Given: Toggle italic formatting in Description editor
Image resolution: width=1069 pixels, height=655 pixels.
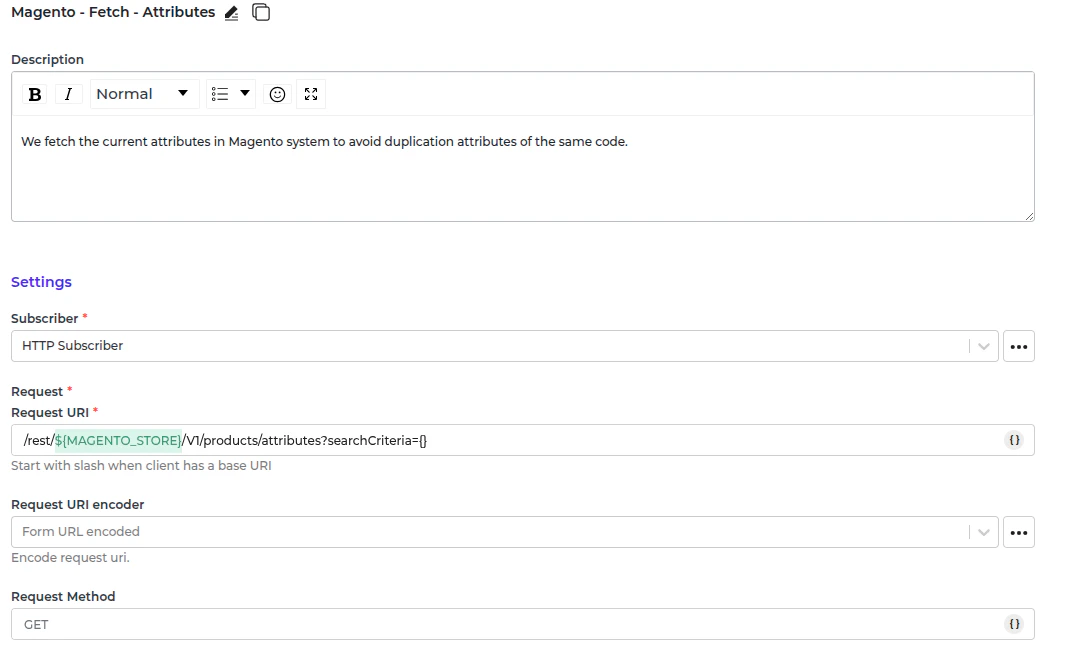Looking at the screenshot, I should [x=68, y=94].
